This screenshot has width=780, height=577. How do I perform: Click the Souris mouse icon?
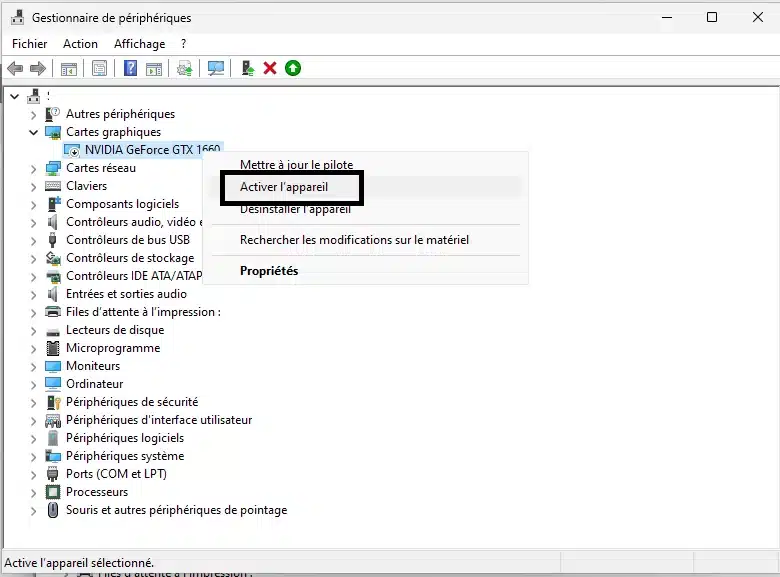[x=53, y=510]
